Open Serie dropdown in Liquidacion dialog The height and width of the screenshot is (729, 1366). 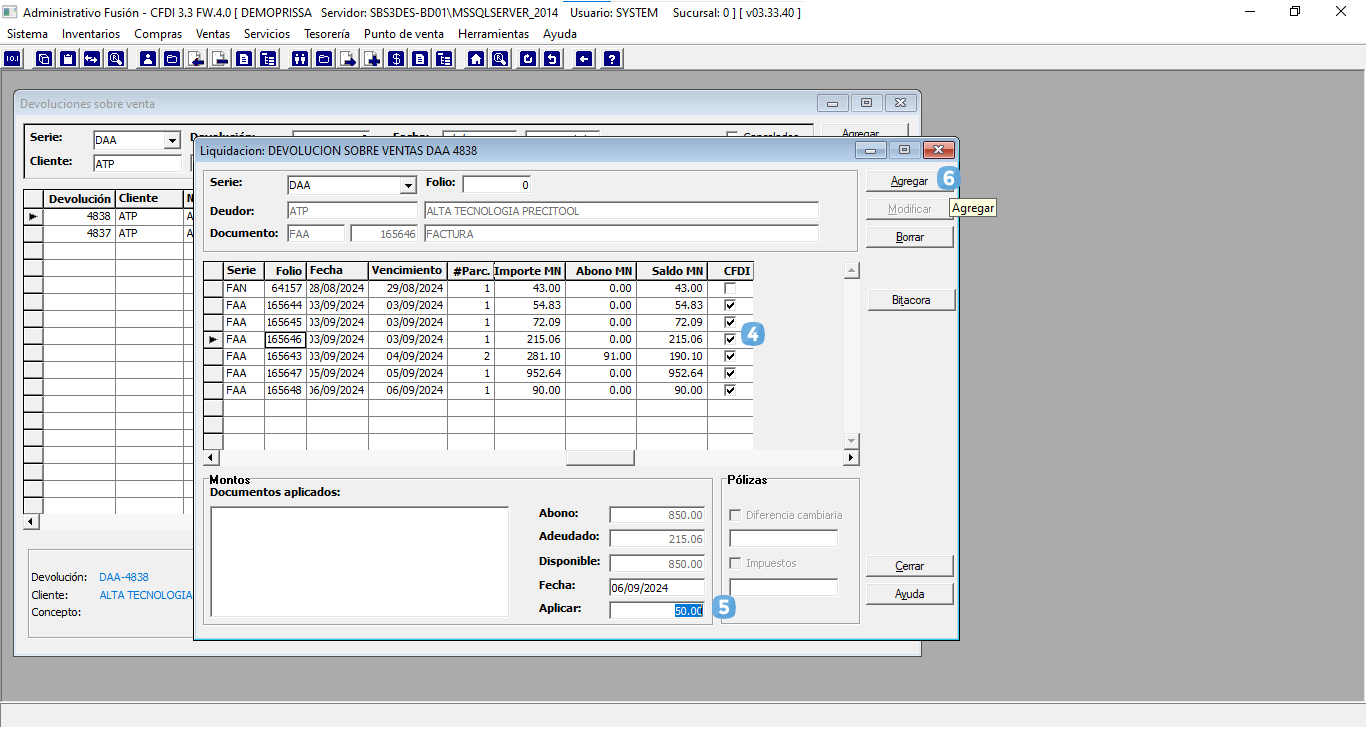tap(407, 186)
